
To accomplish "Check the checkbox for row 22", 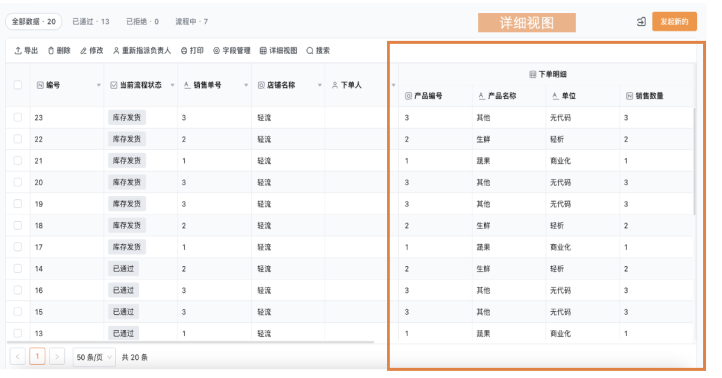I will [x=17, y=139].
